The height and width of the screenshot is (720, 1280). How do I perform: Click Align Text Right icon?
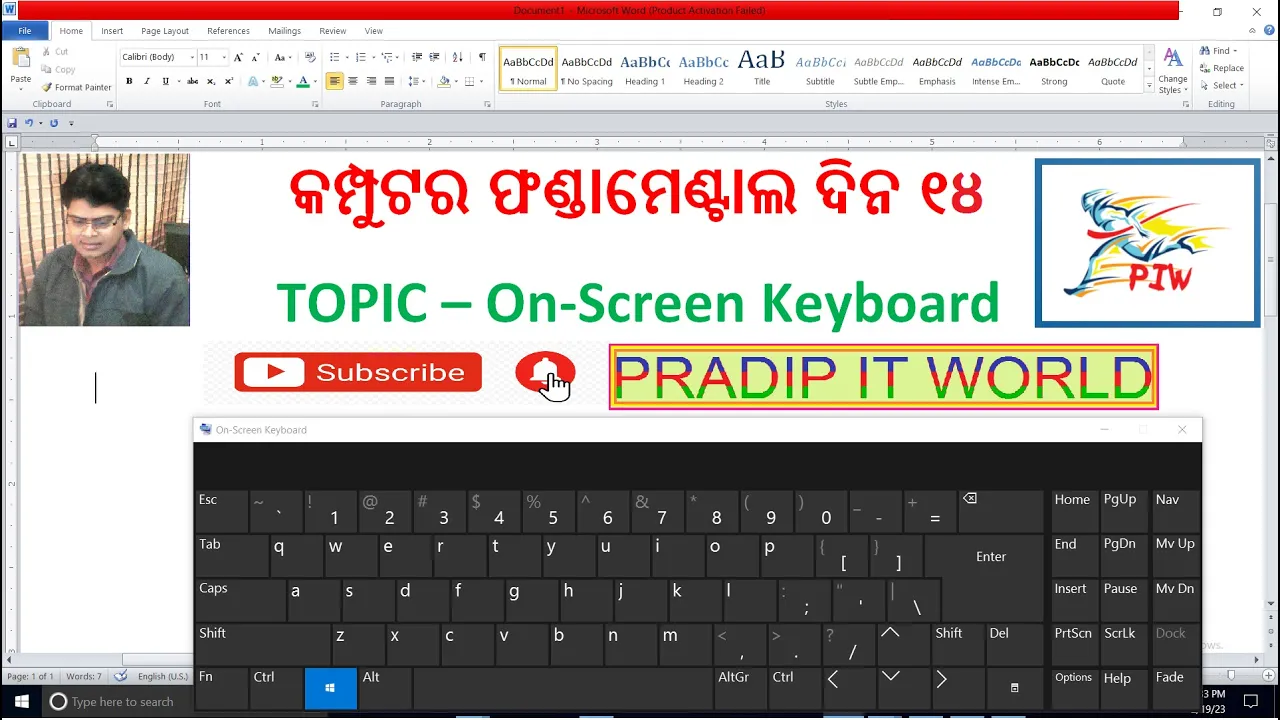pyautogui.click(x=371, y=81)
